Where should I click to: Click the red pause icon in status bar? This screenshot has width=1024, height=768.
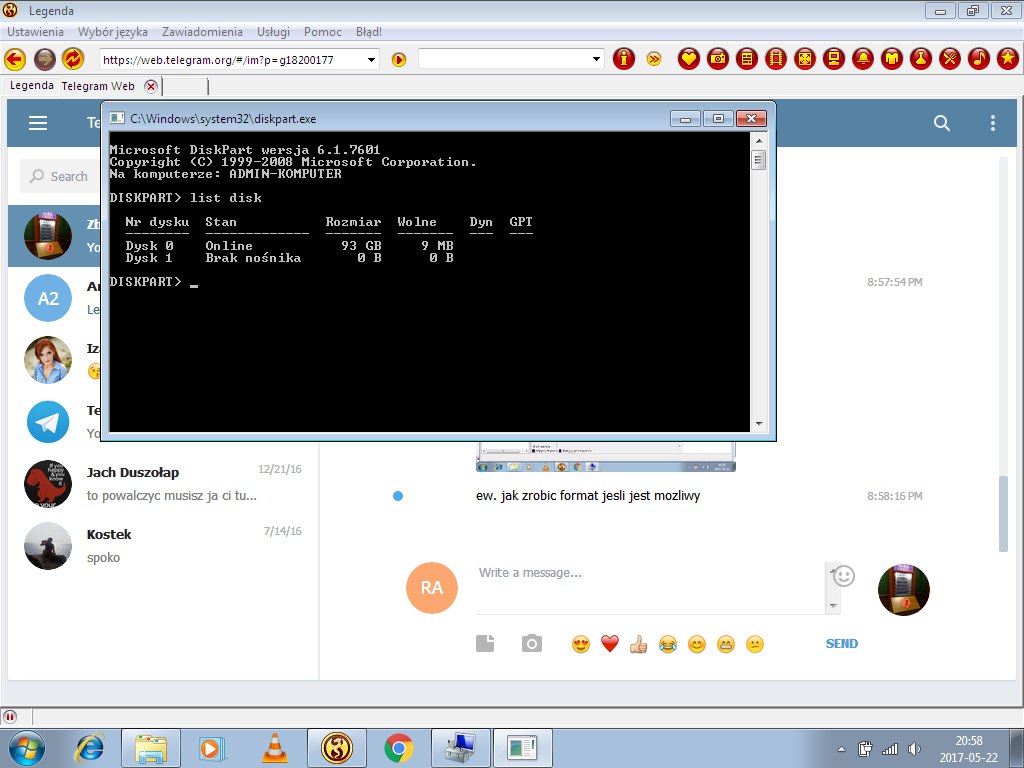point(10,716)
